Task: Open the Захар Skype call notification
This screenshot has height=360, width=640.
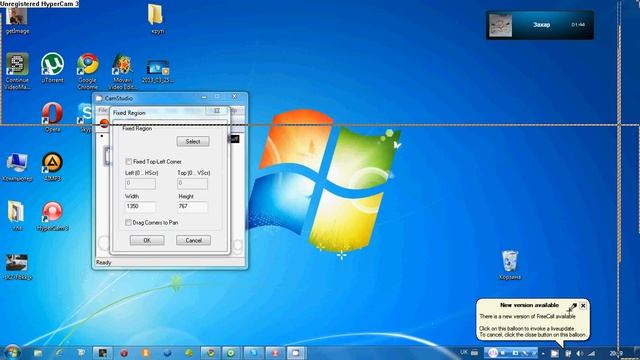Action: (x=540, y=25)
